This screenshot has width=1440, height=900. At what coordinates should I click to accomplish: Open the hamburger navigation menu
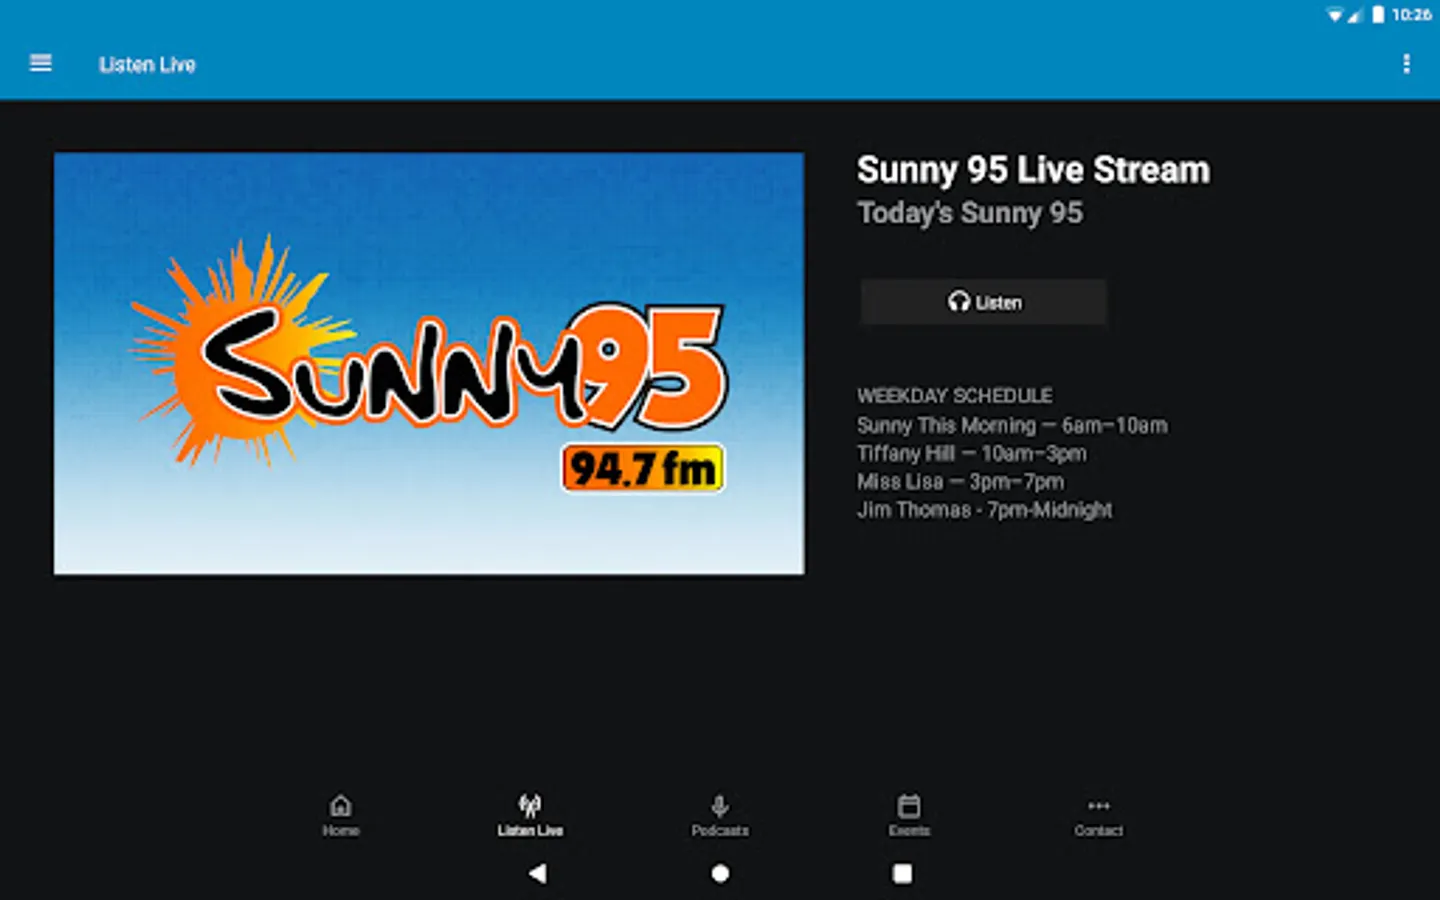click(x=41, y=64)
